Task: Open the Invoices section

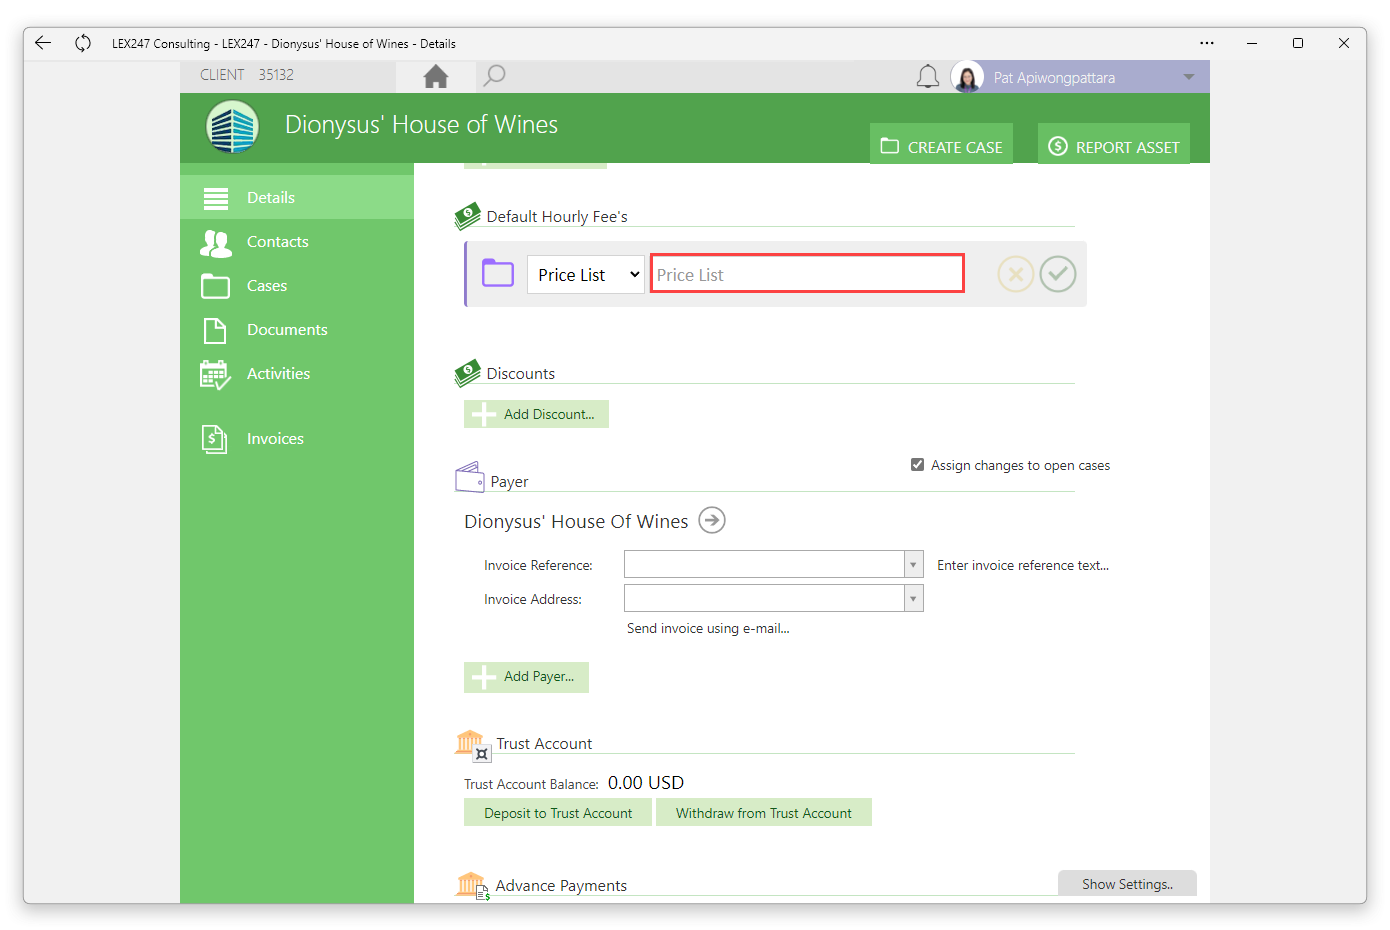Action: [x=297, y=438]
